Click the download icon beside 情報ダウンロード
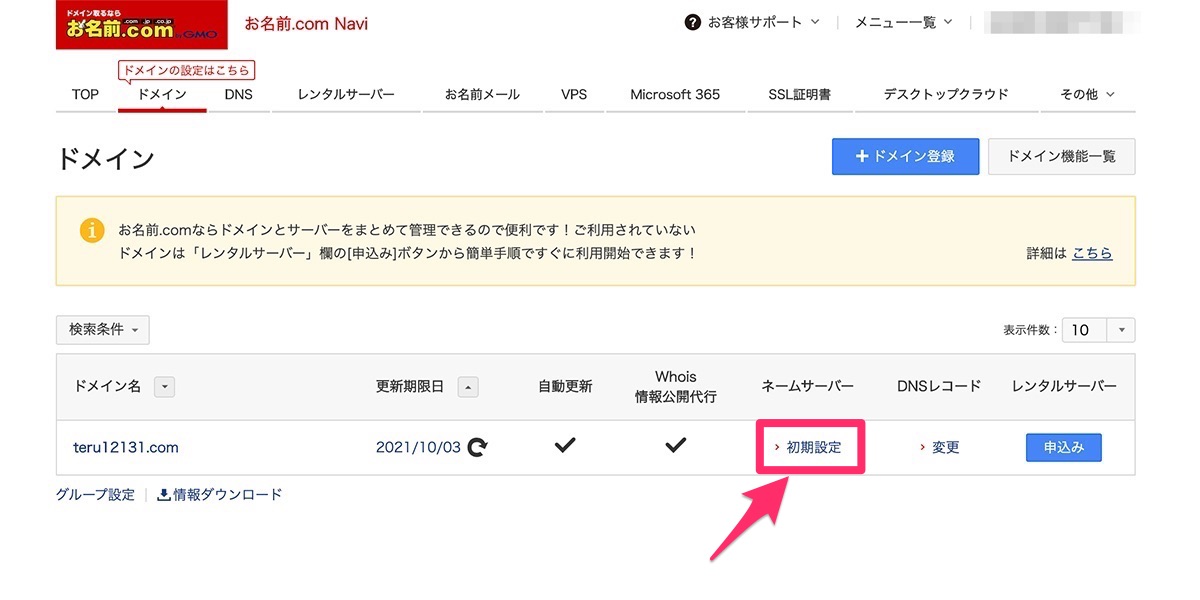 [x=164, y=494]
